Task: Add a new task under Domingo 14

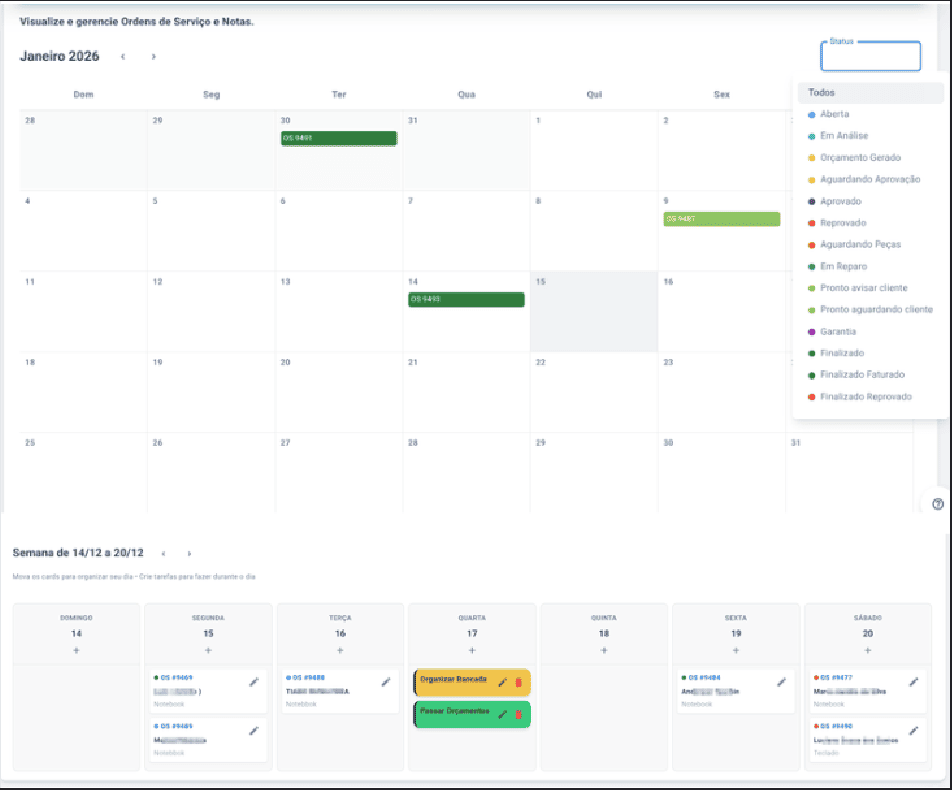Action: coord(76,650)
